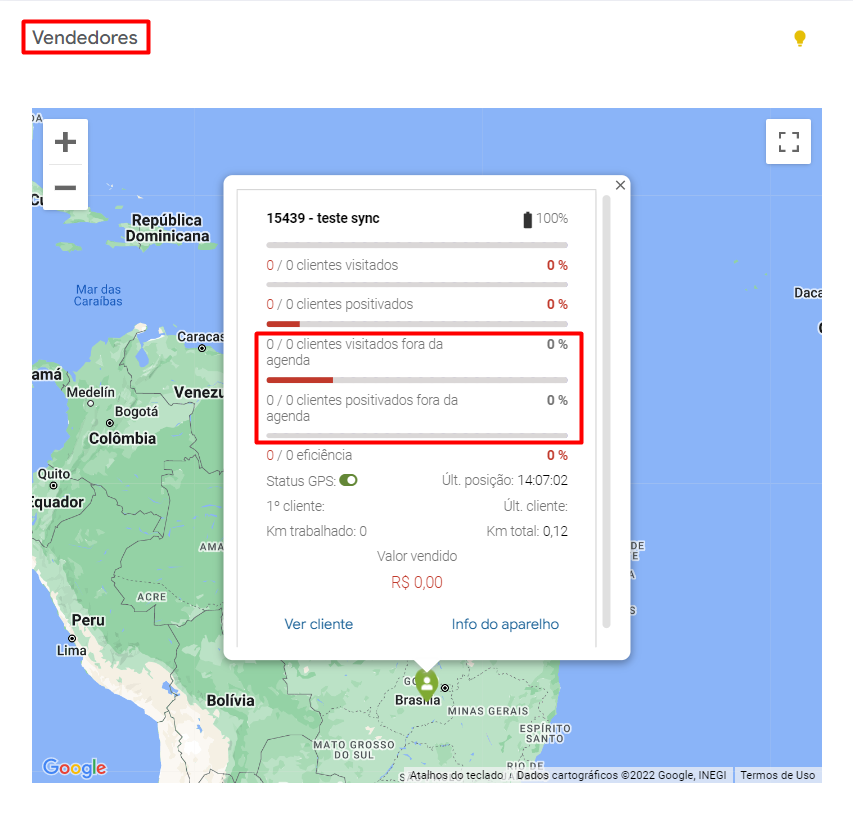Toggle the Status GPS switch
Image resolution: width=853 pixels, height=813 pixels.
(348, 480)
